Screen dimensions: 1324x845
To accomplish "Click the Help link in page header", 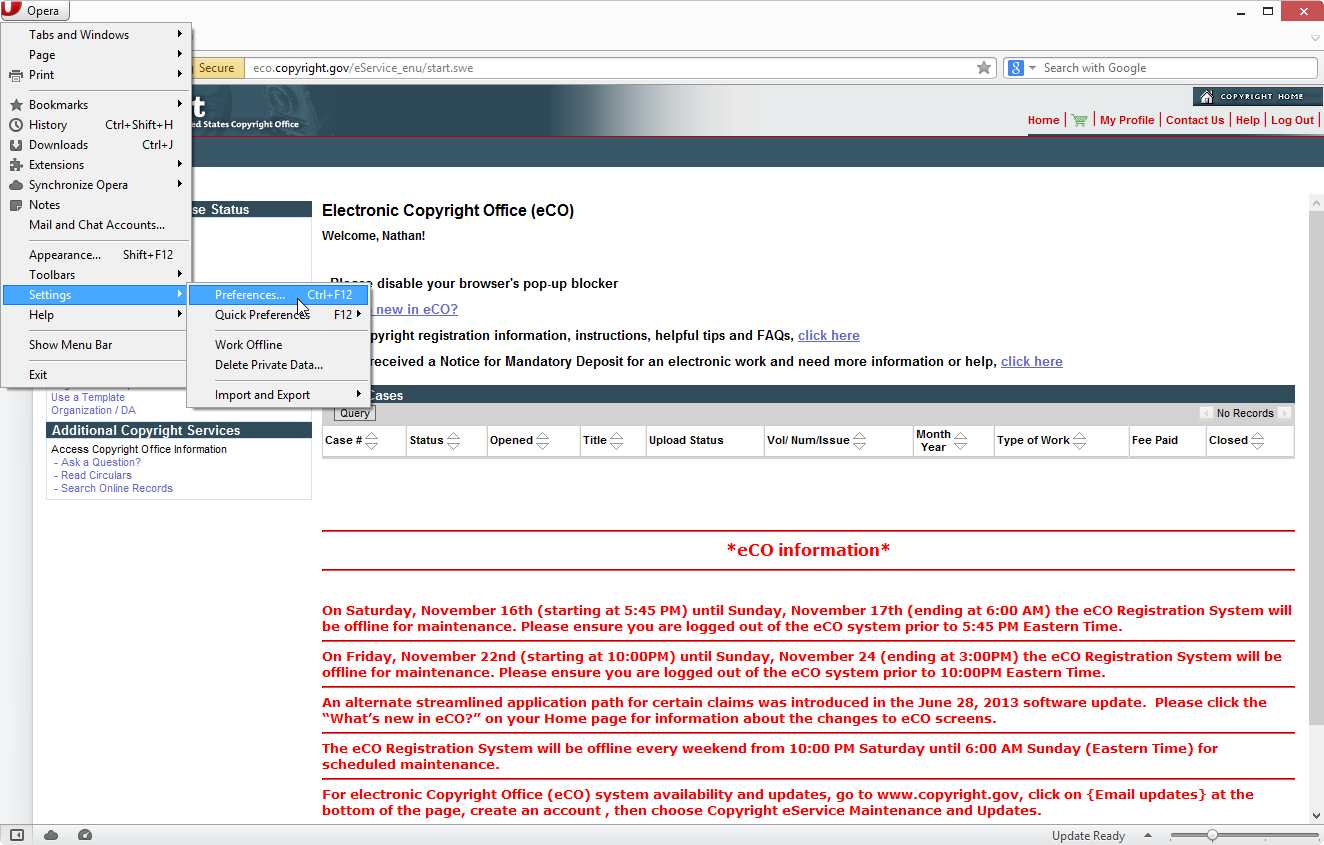I will tap(1248, 120).
